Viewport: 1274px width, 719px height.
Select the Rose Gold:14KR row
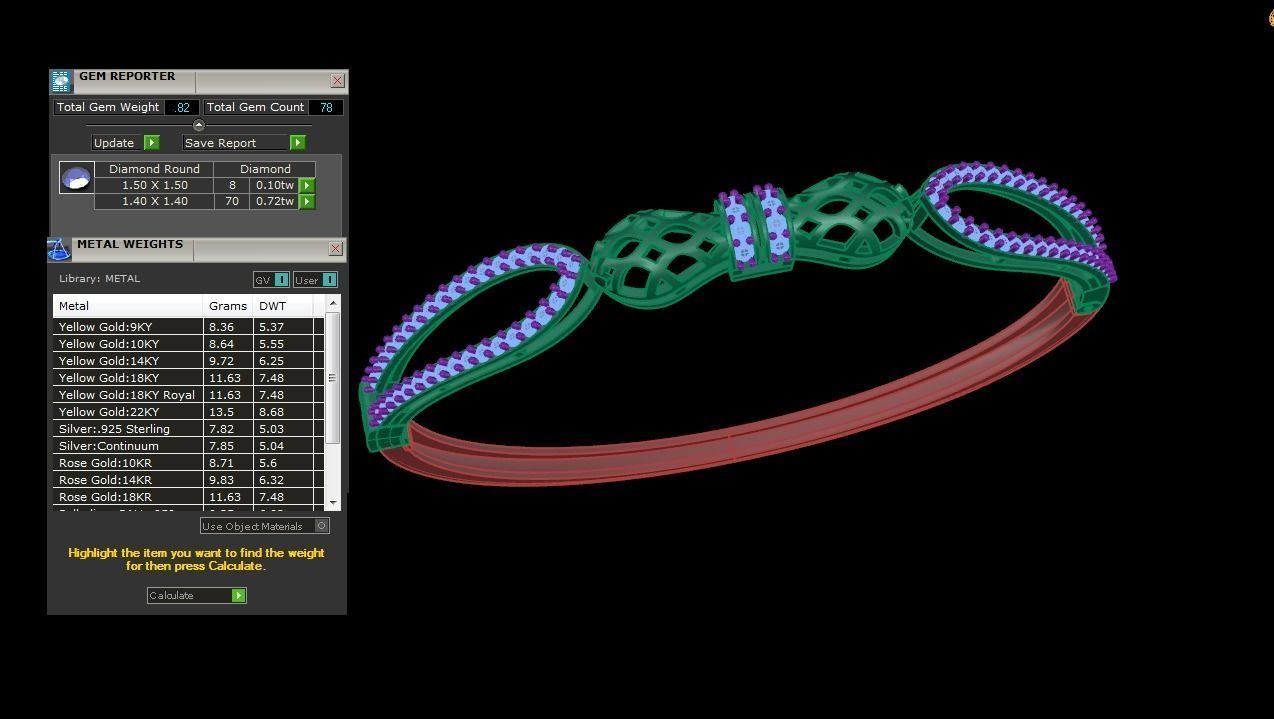point(188,480)
